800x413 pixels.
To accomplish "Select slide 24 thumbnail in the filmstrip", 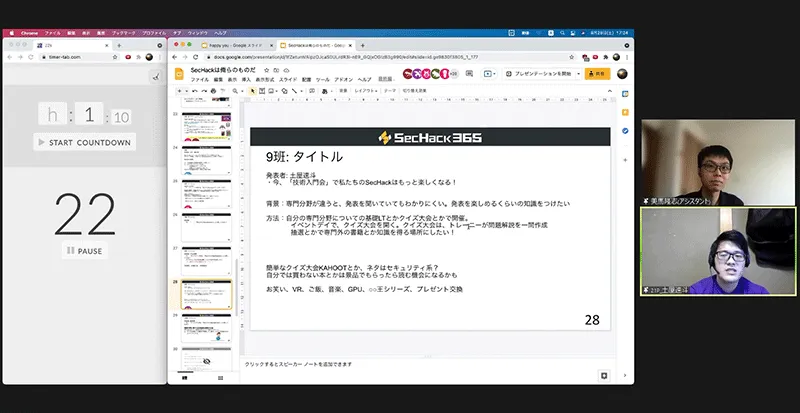I will tap(207, 160).
